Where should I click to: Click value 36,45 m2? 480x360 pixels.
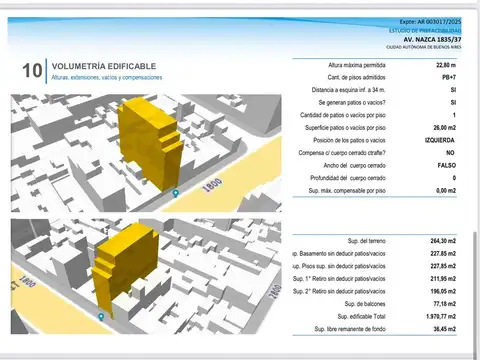click(445, 329)
